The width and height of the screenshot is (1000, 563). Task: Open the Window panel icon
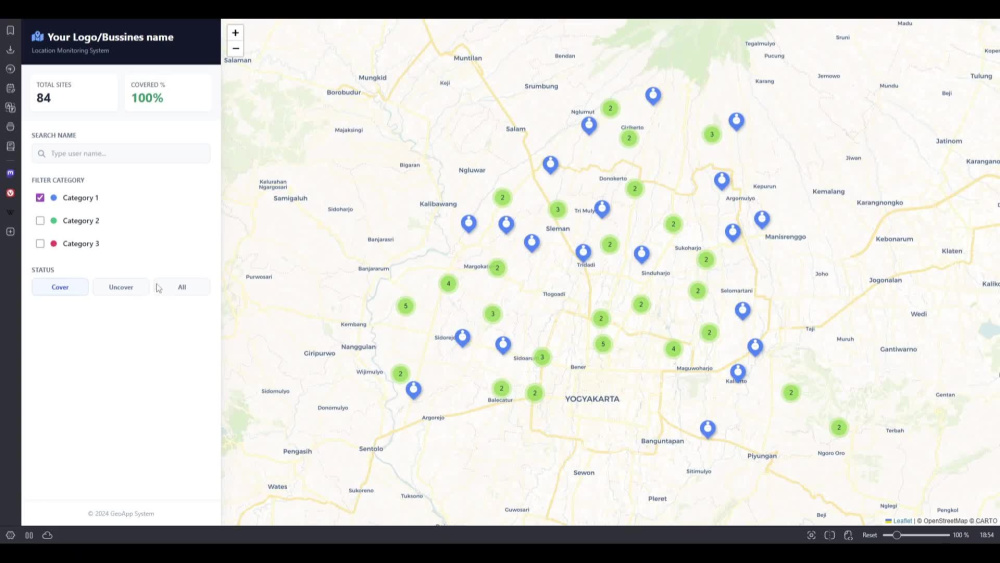click(x=10, y=126)
